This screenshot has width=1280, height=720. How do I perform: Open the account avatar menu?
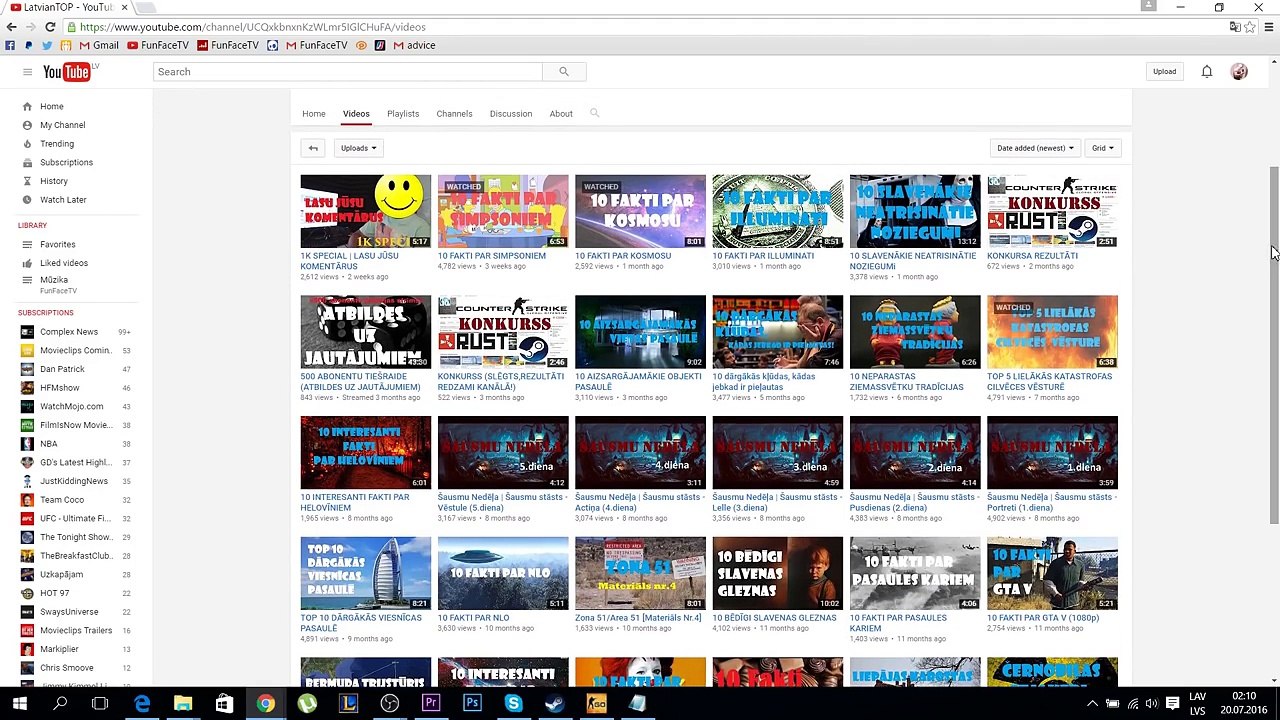pyautogui.click(x=1239, y=72)
